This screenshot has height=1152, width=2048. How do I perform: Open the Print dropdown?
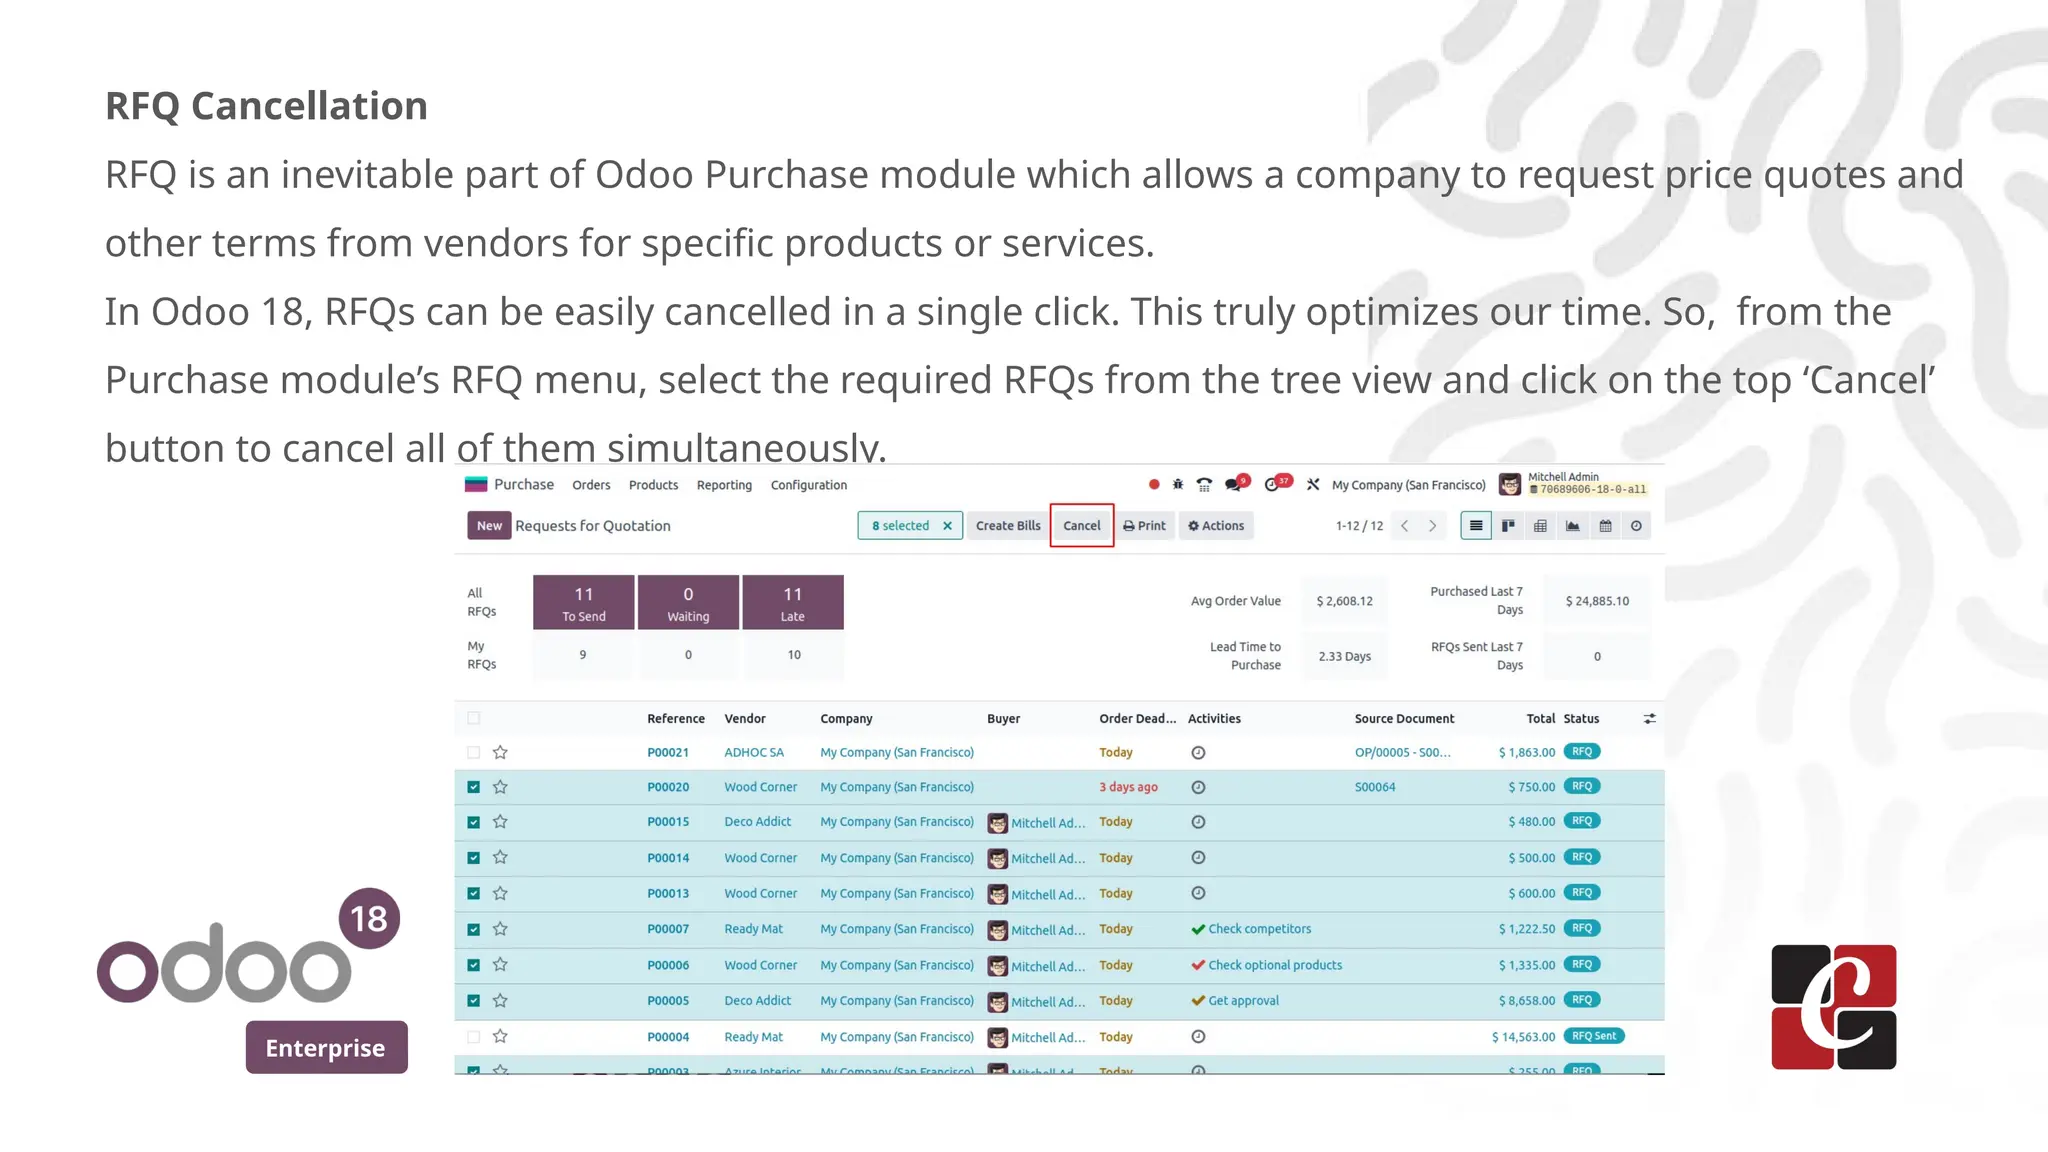click(1144, 526)
